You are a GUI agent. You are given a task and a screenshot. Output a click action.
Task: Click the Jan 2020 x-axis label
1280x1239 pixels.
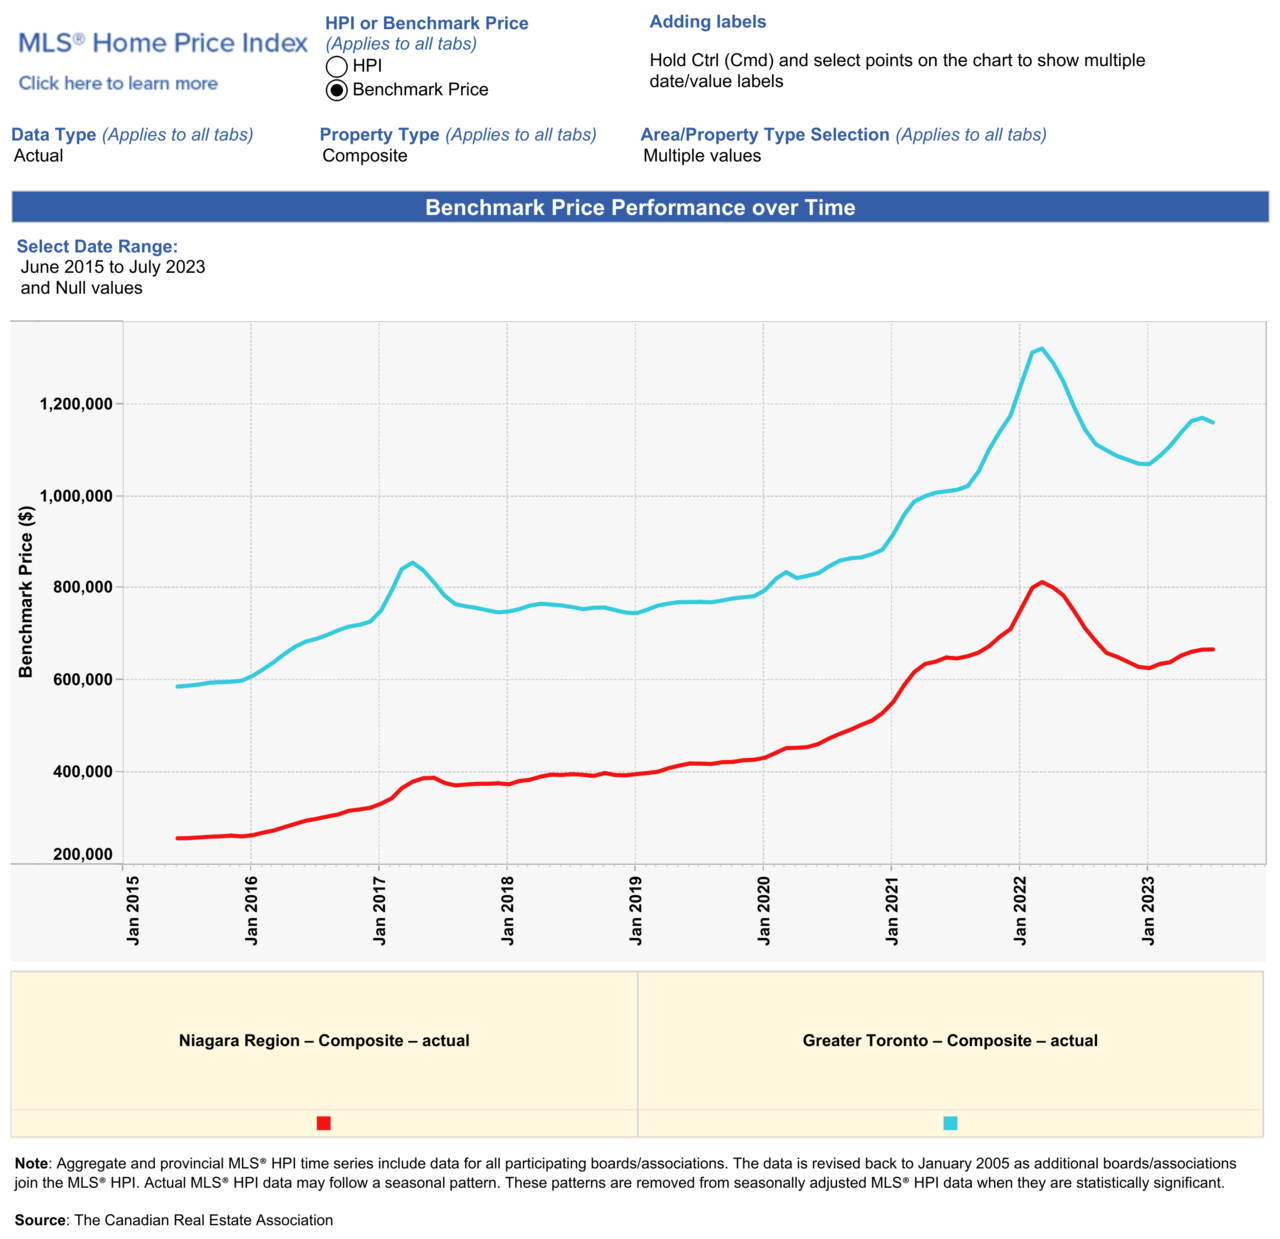click(x=764, y=911)
